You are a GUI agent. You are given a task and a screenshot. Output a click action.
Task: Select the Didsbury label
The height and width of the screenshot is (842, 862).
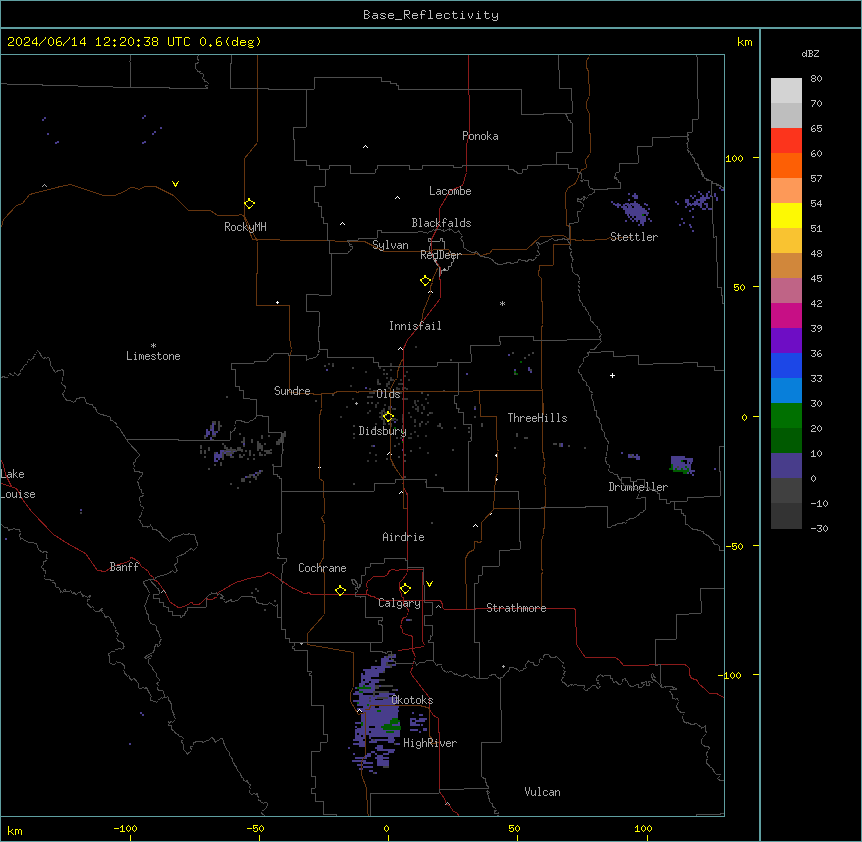(x=382, y=431)
